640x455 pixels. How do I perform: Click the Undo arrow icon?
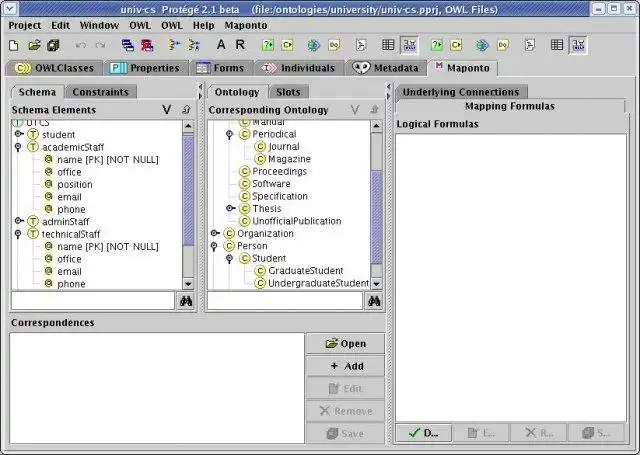point(81,45)
